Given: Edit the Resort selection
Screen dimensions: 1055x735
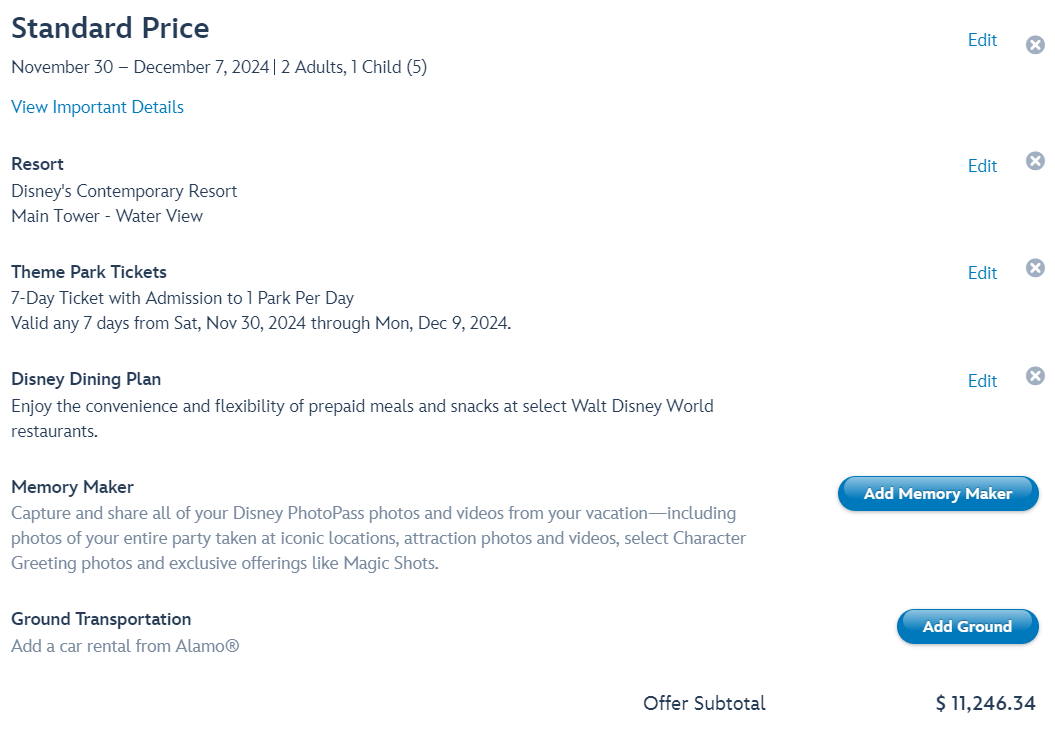Looking at the screenshot, I should [982, 166].
